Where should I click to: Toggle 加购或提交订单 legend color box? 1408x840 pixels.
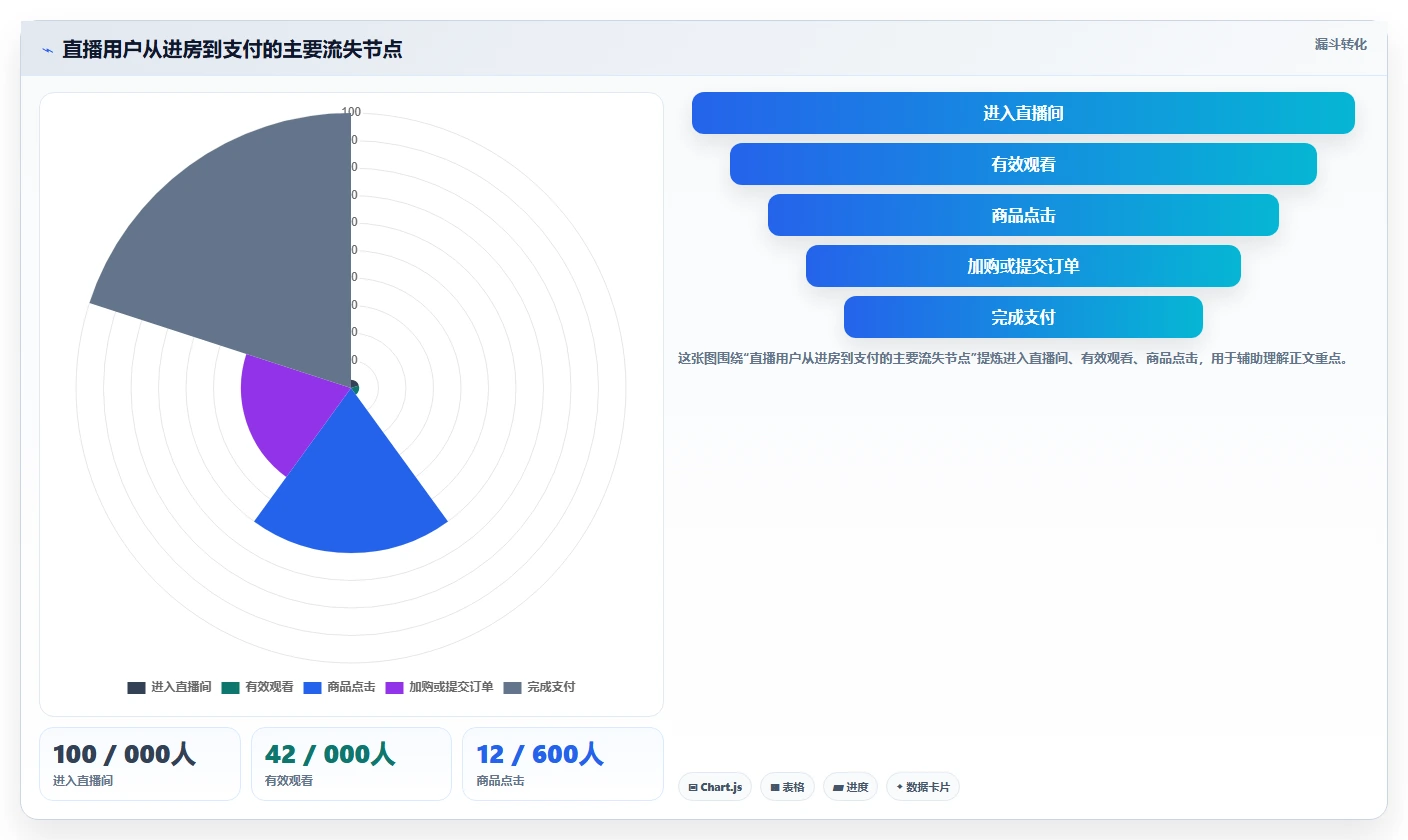click(x=394, y=687)
